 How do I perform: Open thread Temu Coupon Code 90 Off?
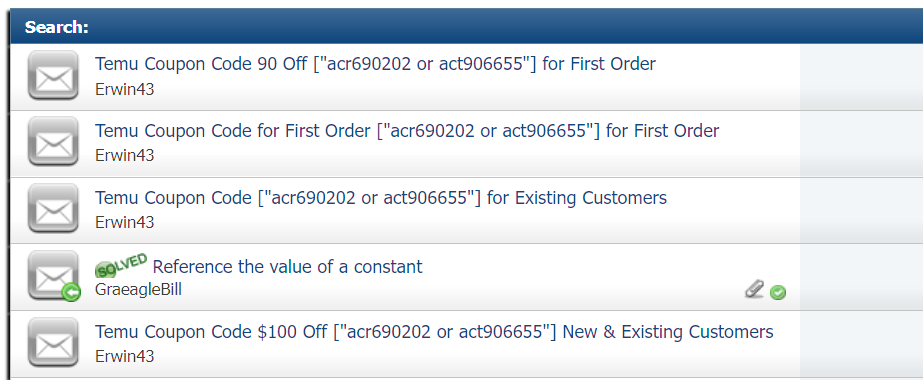point(375,64)
